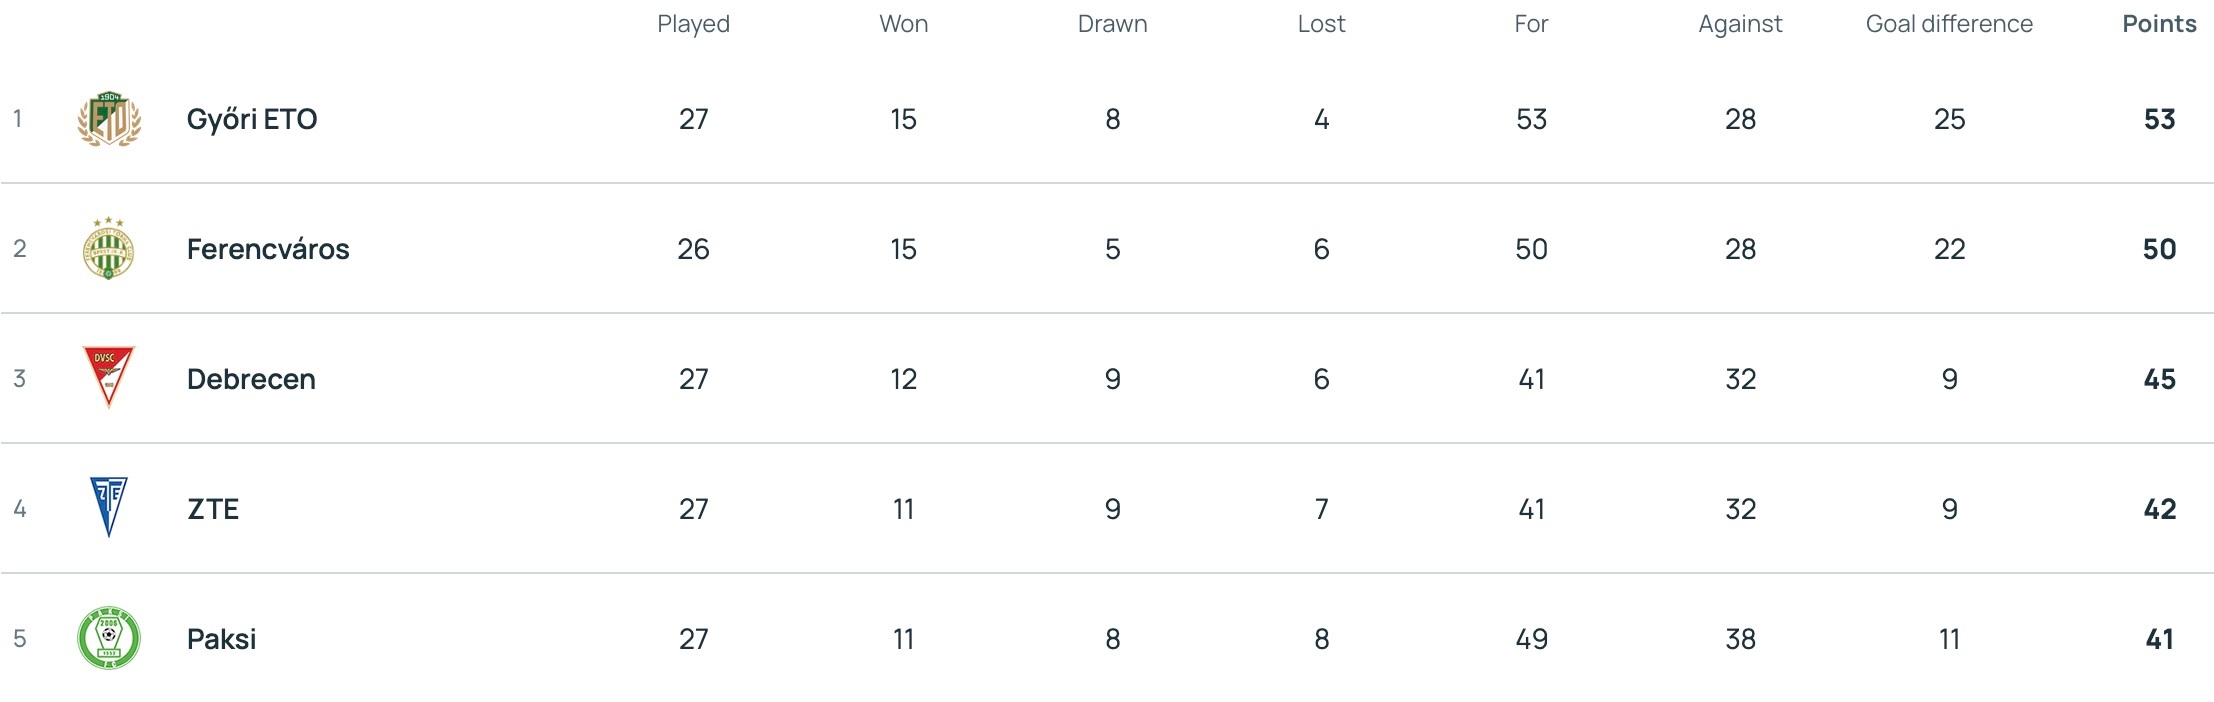This screenshot has width=2214, height=702.
Task: Click the Won column header
Action: 903,24
